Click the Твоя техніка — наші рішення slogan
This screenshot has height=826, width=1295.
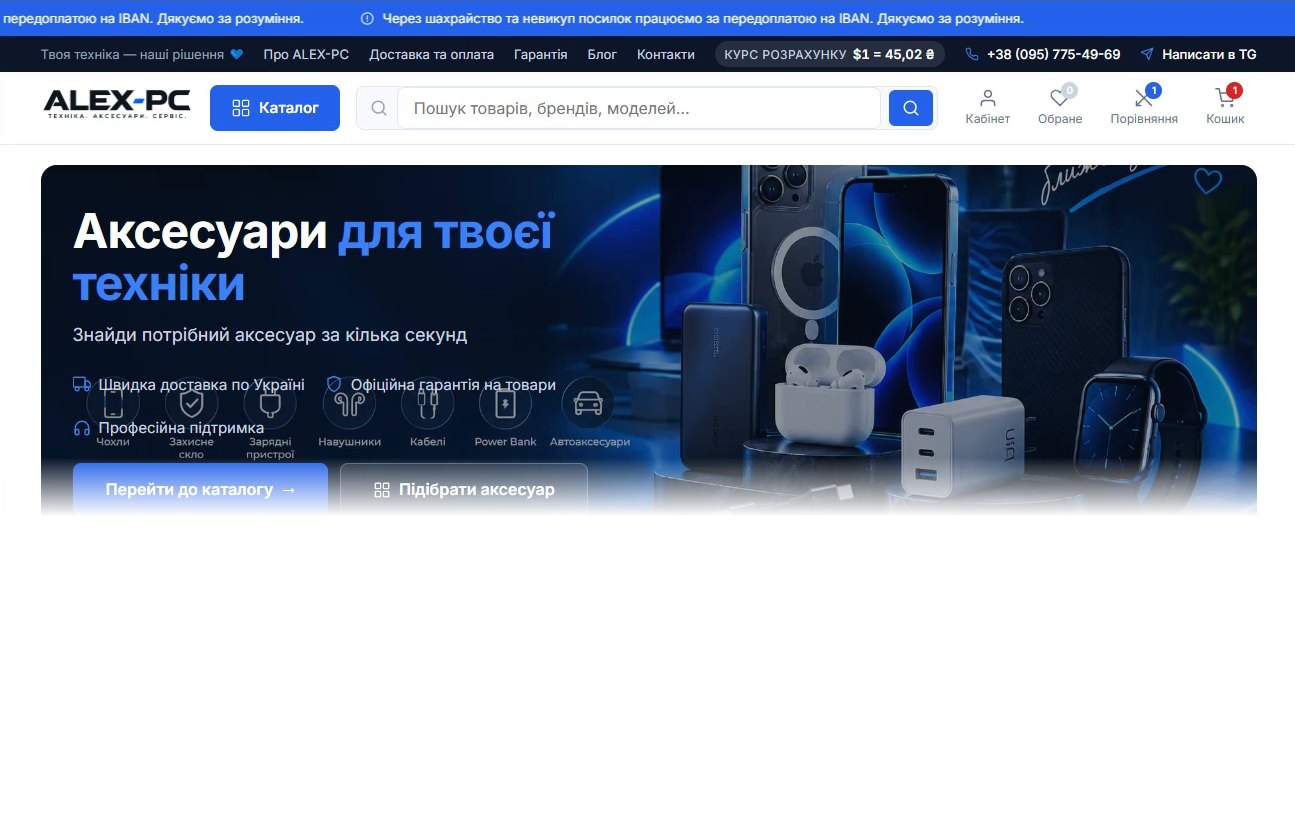click(x=142, y=54)
